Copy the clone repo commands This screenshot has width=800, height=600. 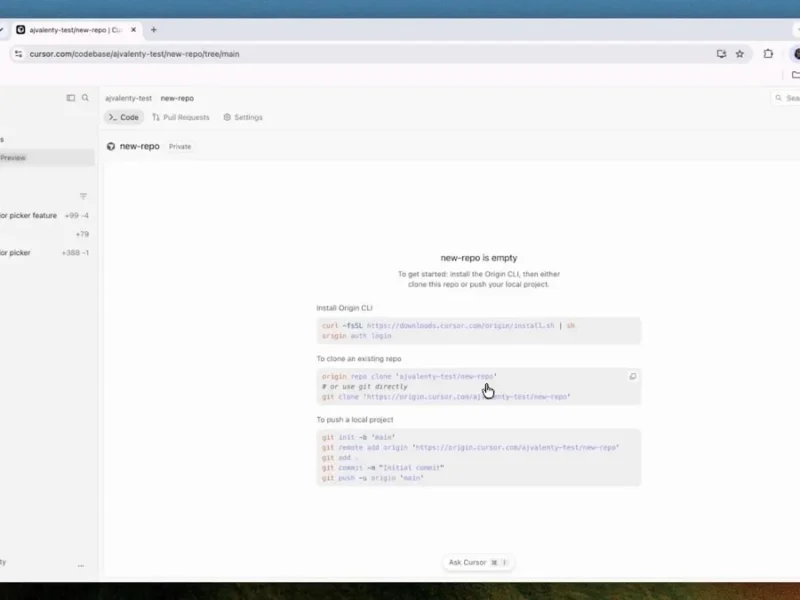click(633, 377)
